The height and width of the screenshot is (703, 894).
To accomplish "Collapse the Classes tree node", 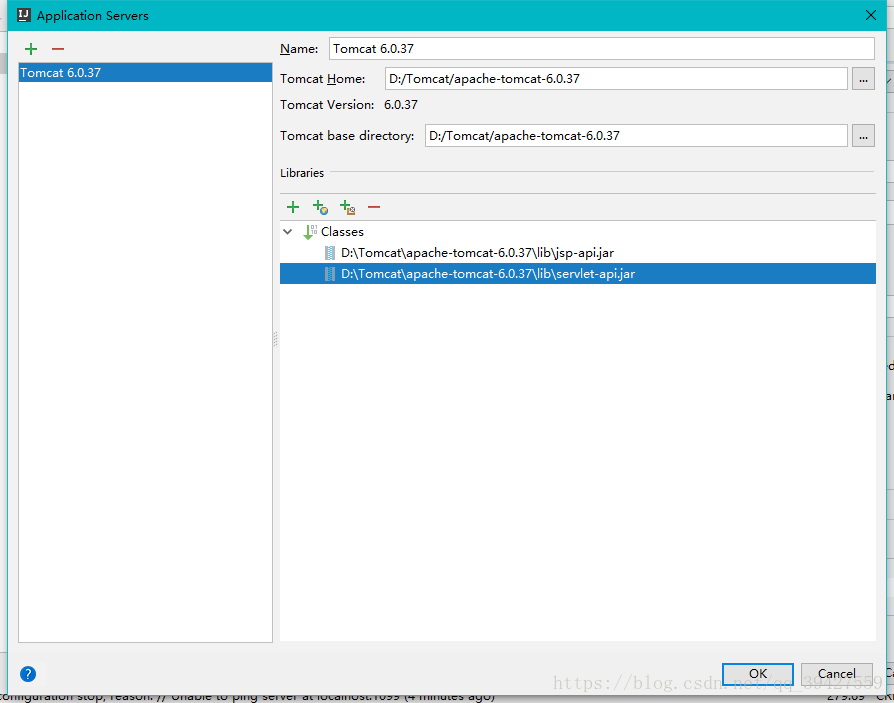I will [x=288, y=231].
